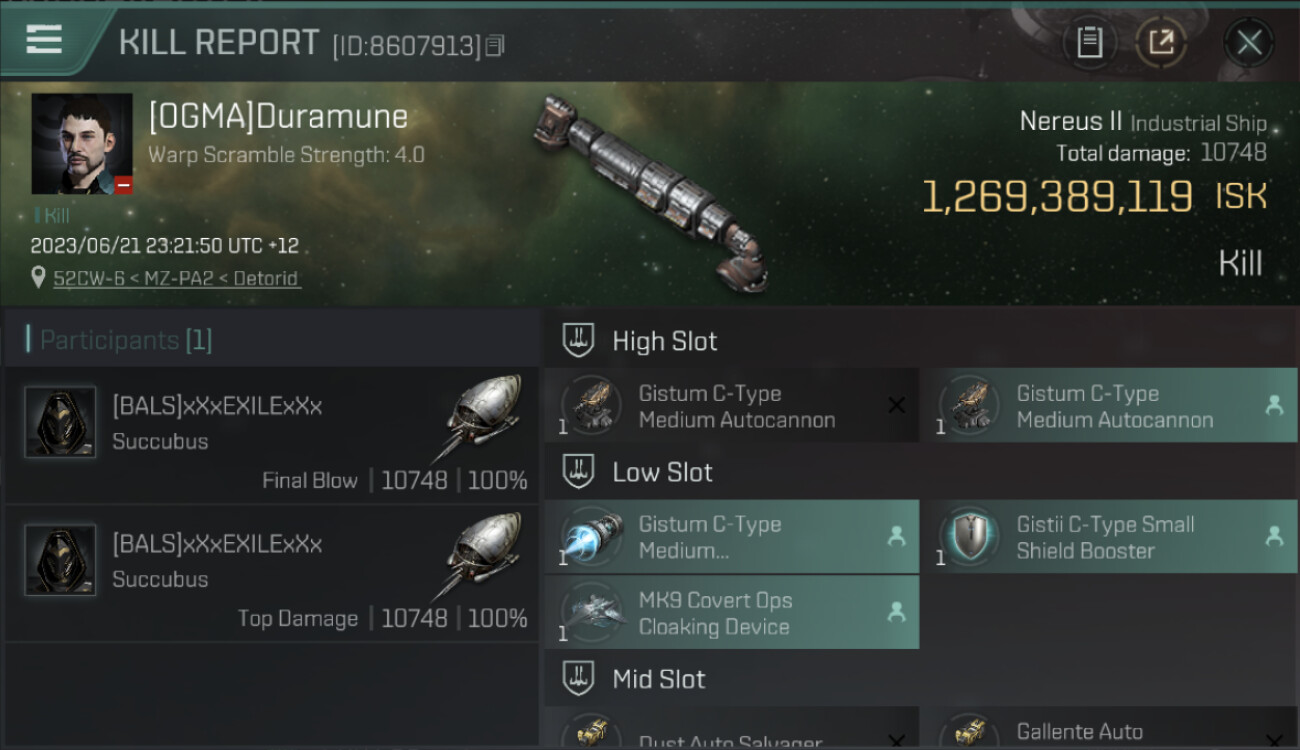Select the MK9 Covert Ops Cloaking Device
1300x750 pixels.
point(732,613)
